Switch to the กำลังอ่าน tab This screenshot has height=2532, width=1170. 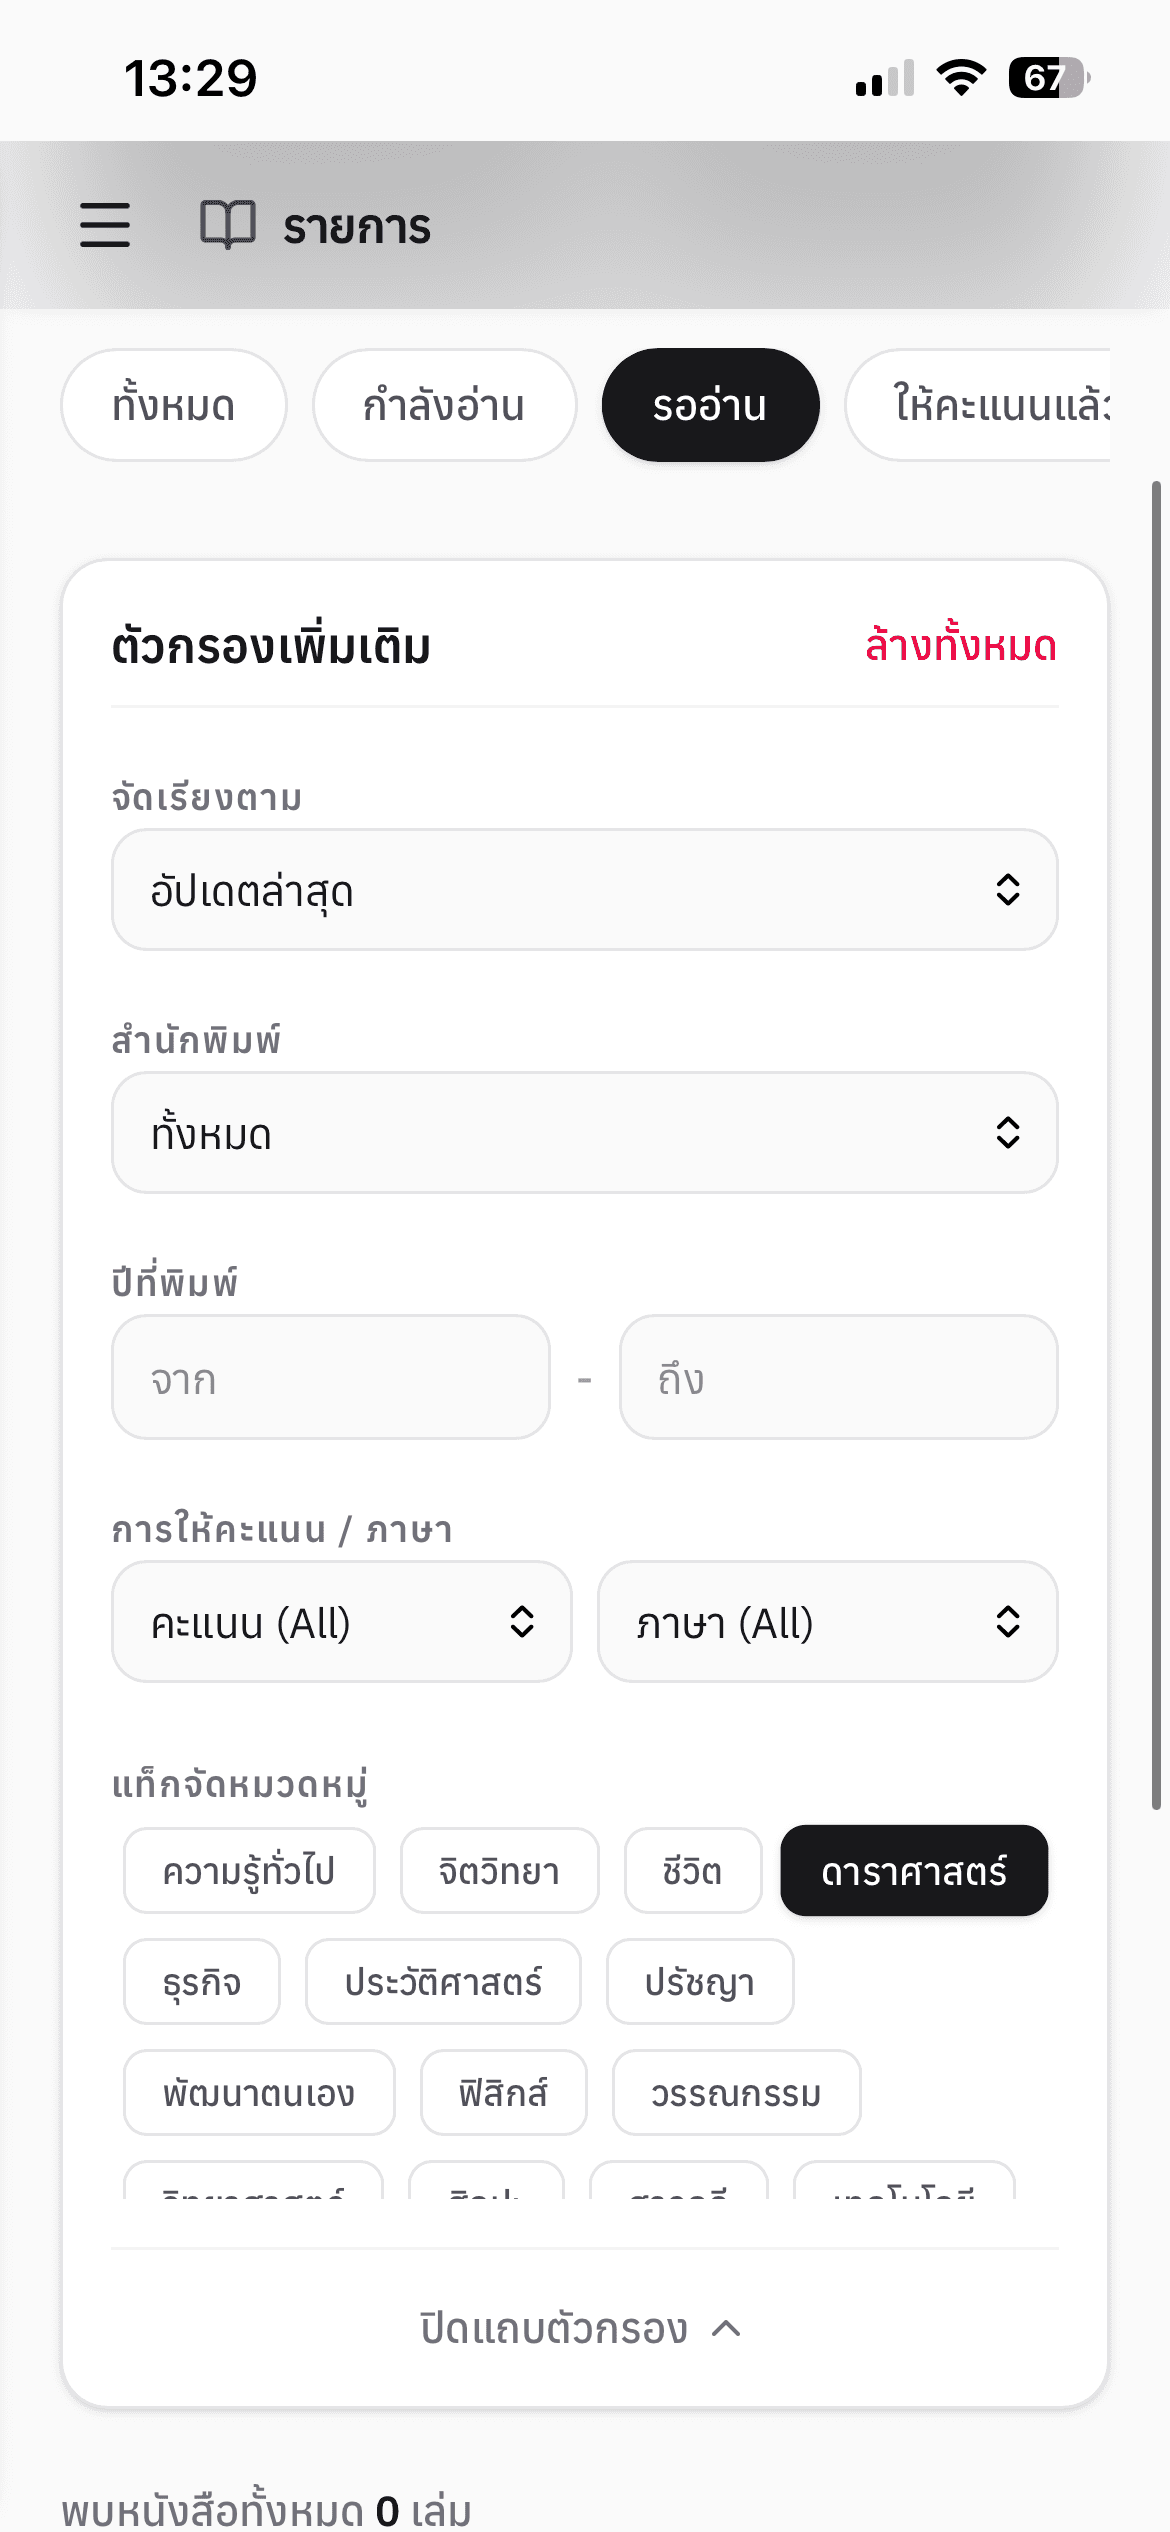click(444, 405)
